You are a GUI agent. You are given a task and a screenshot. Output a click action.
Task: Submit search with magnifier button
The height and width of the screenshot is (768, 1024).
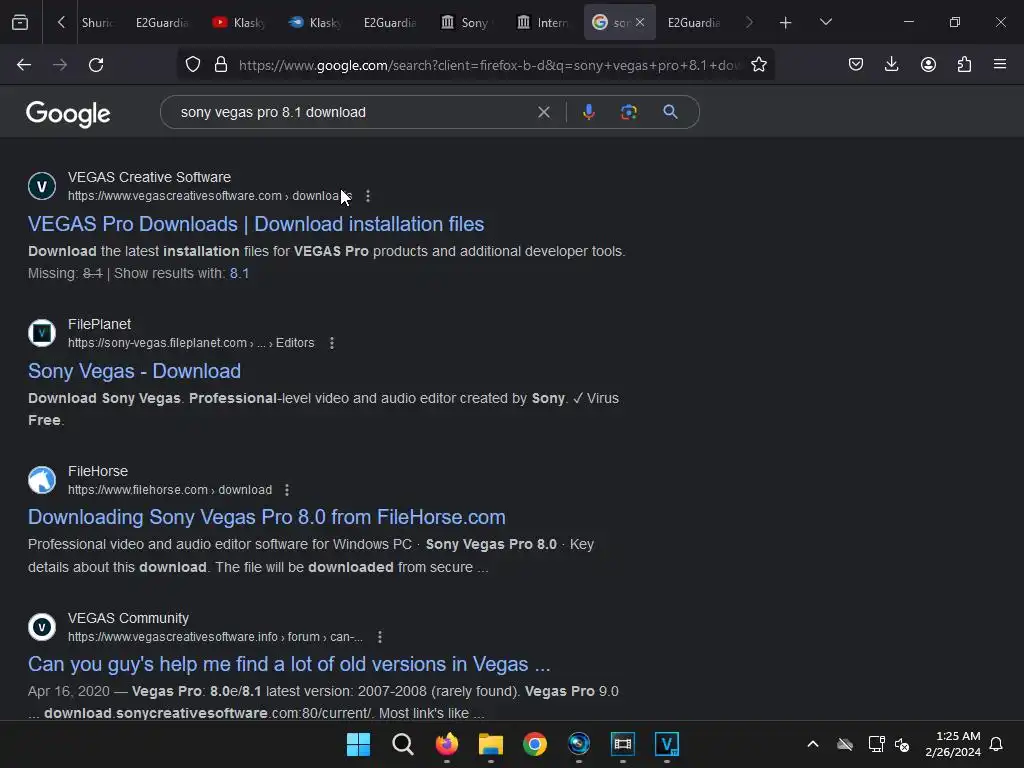670,112
